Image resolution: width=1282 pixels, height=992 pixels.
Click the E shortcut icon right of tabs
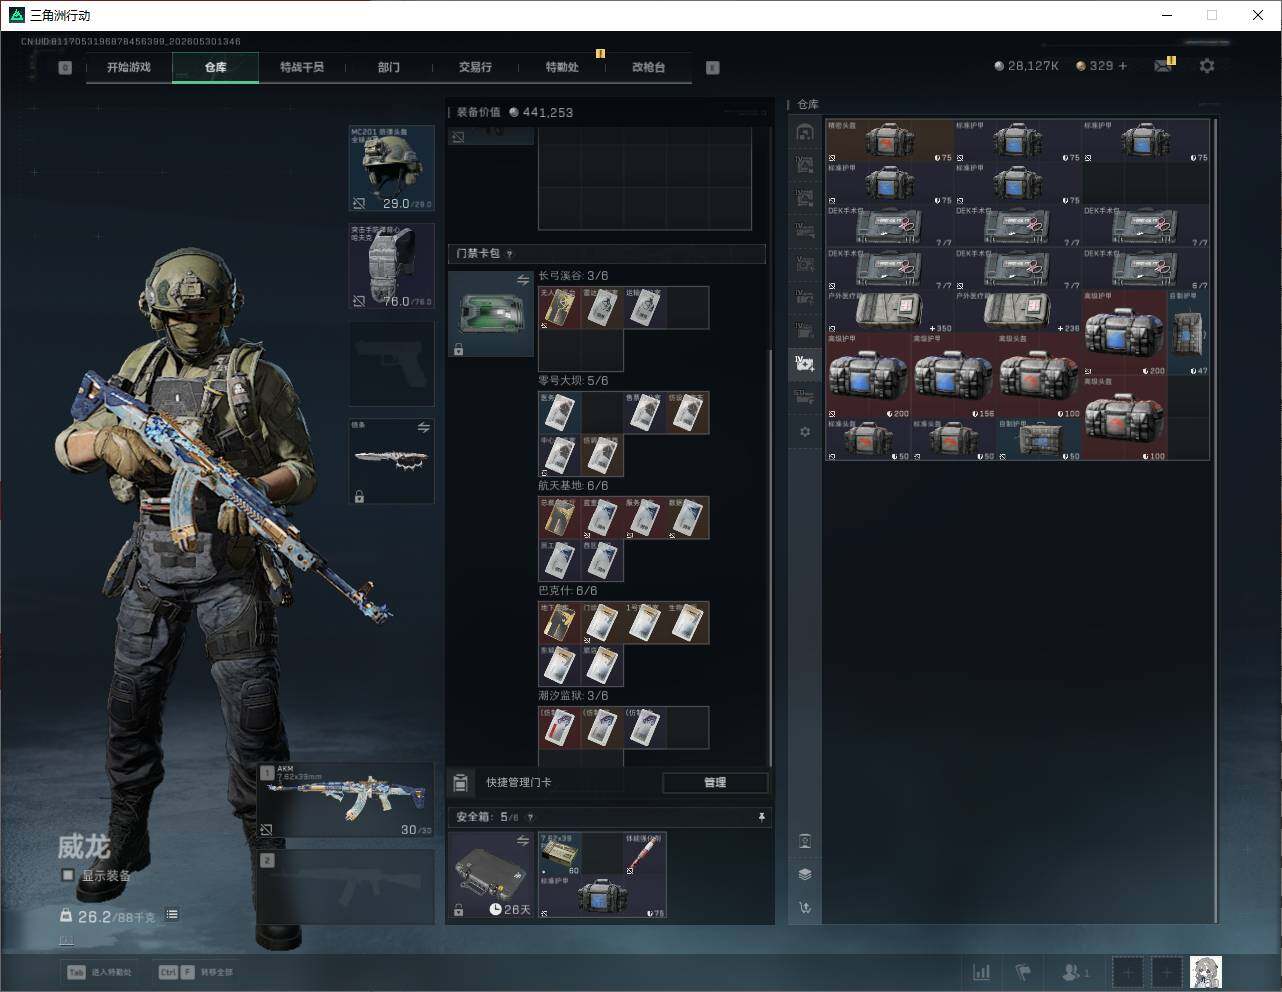tap(713, 68)
